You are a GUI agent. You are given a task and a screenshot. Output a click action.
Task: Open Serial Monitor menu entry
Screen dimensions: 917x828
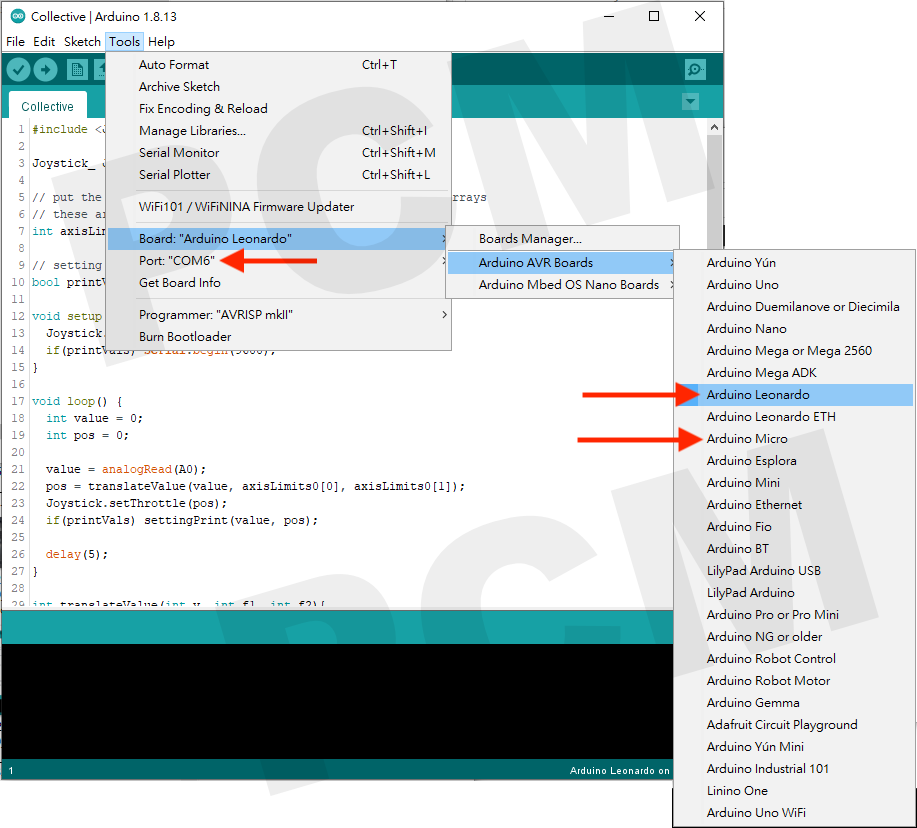click(x=278, y=153)
